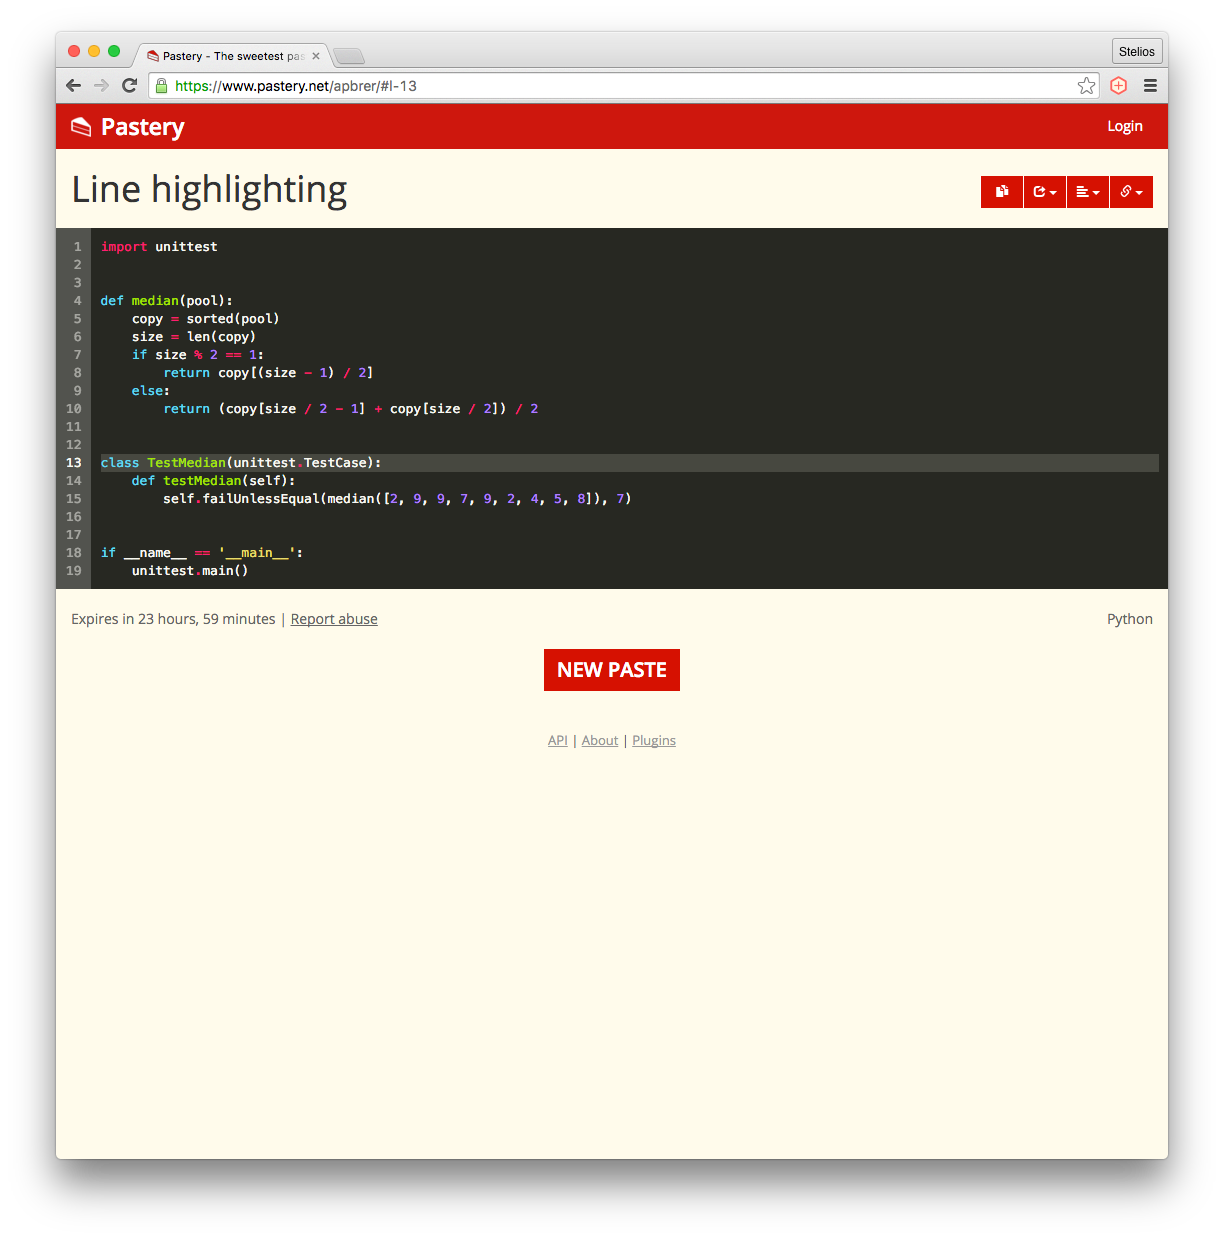Open the link options dropdown
1224x1239 pixels.
1131,192
